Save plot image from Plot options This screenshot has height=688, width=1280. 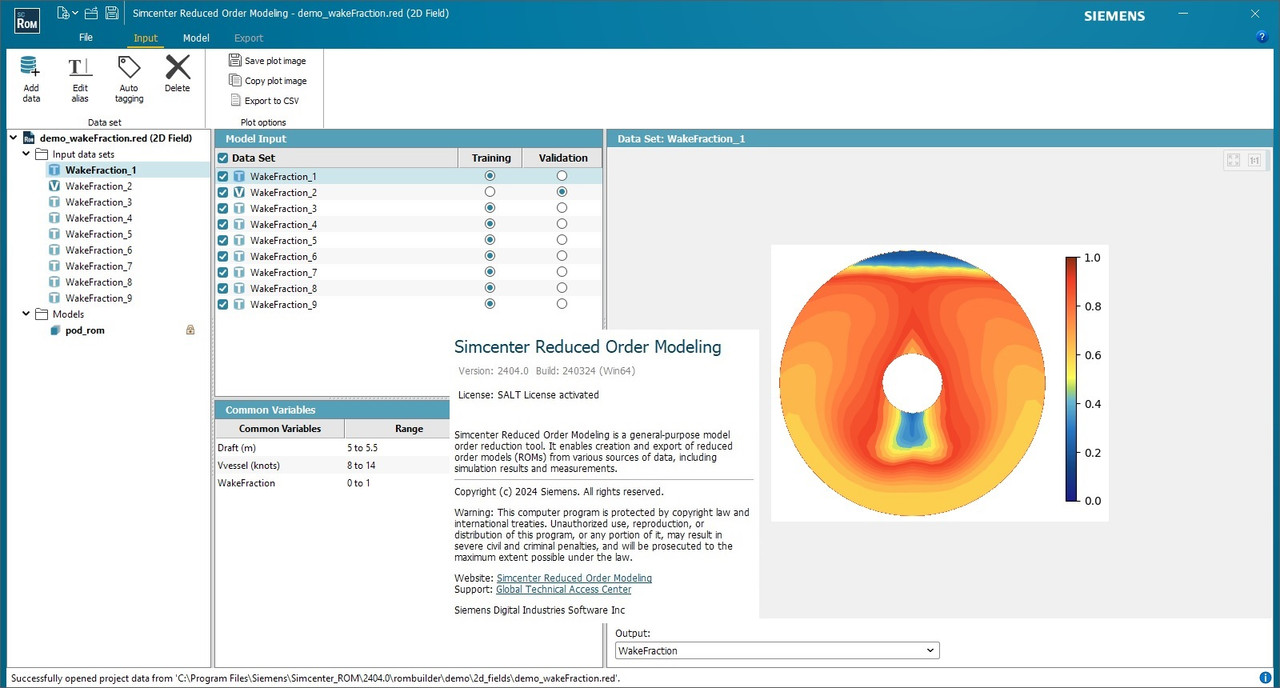pos(267,61)
